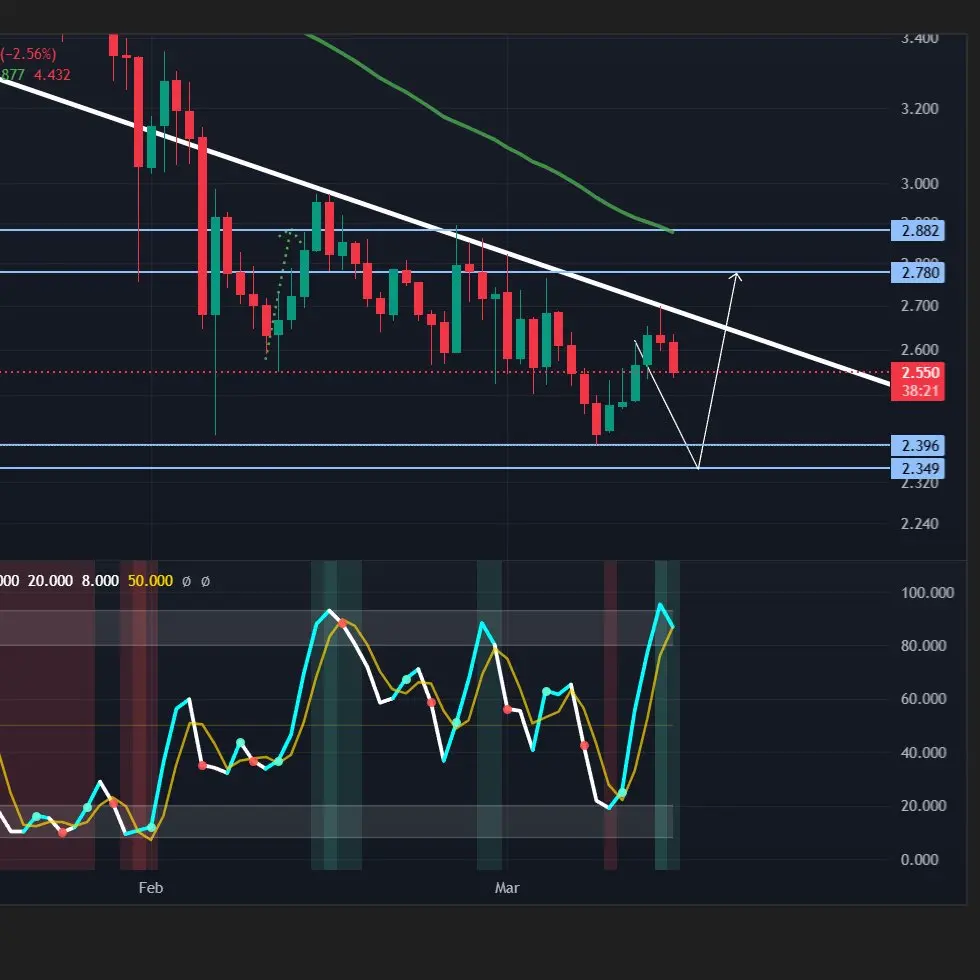Click the 100.000 oscillator axis label

click(928, 592)
